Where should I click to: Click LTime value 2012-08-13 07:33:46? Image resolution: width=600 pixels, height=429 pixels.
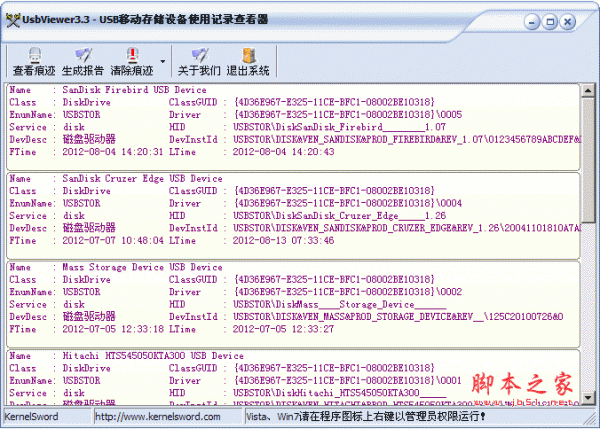(284, 241)
